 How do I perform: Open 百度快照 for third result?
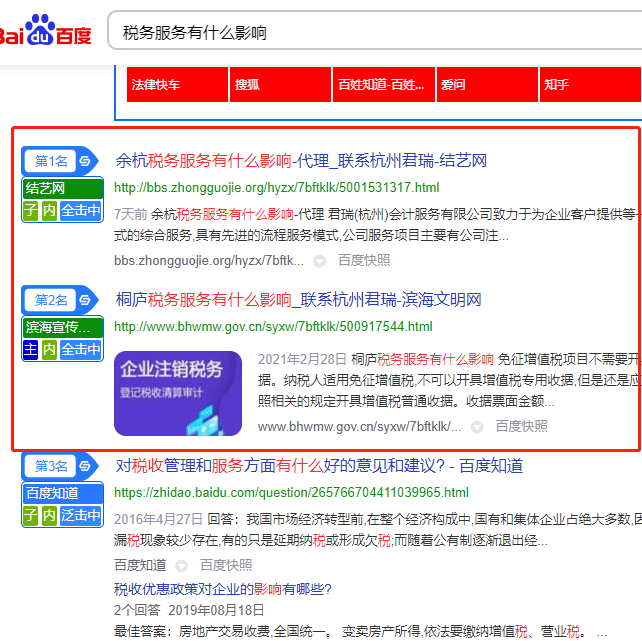(x=226, y=565)
